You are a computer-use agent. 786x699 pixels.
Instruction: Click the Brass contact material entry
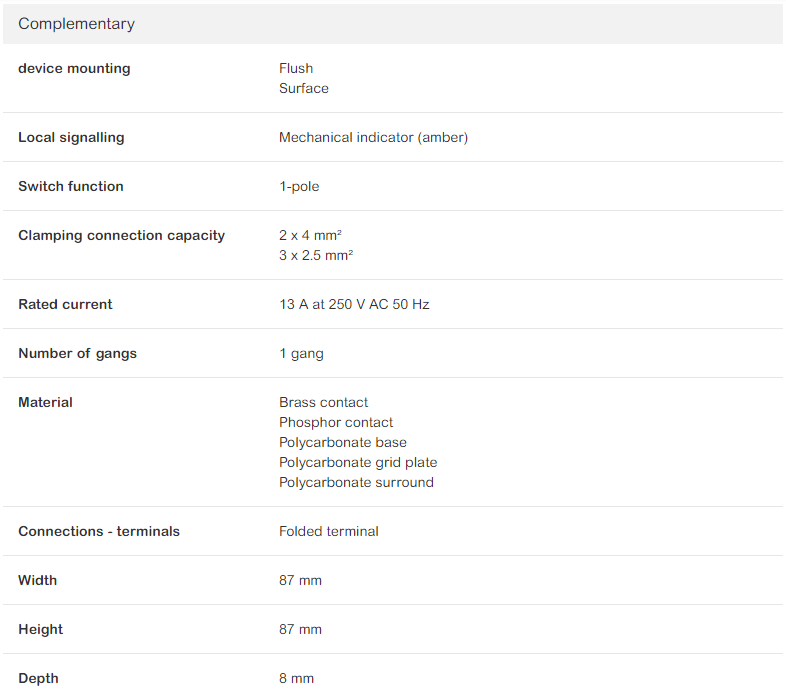point(323,402)
